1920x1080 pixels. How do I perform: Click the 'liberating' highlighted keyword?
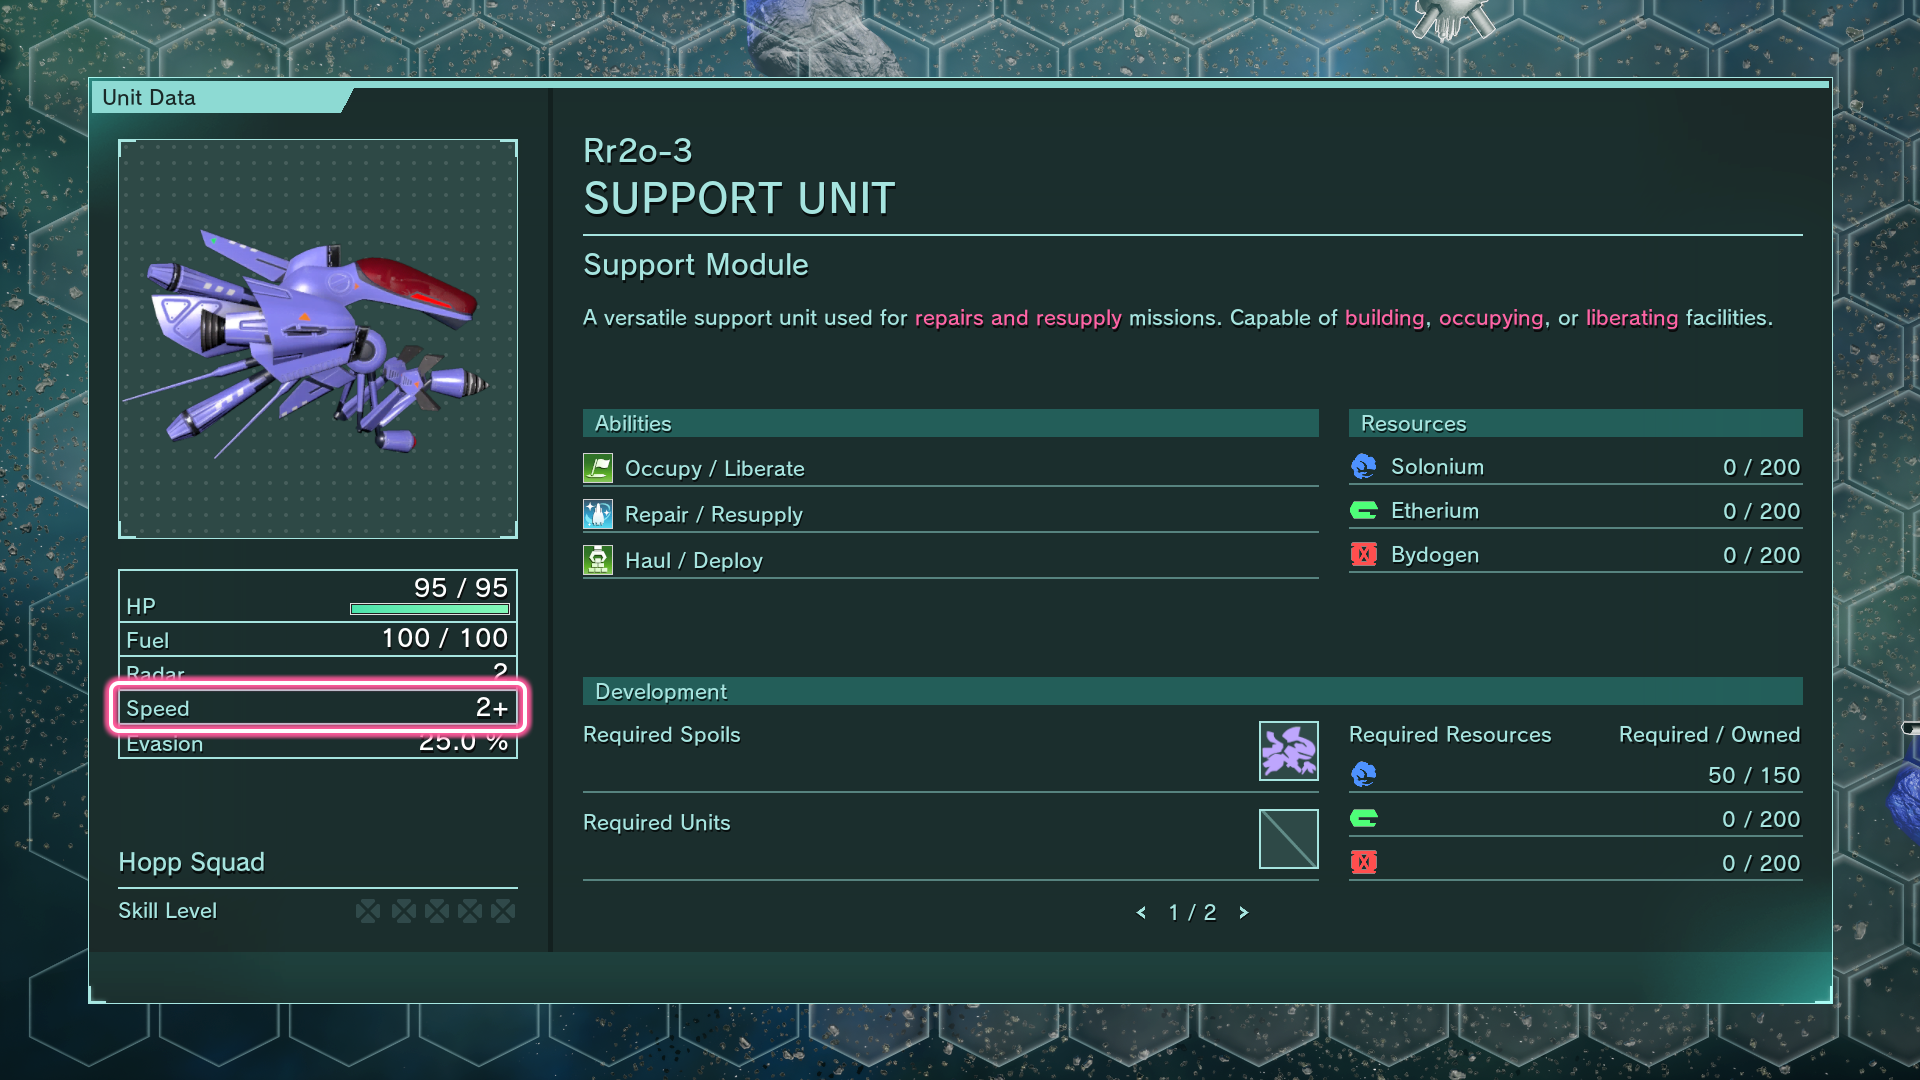coord(1632,318)
